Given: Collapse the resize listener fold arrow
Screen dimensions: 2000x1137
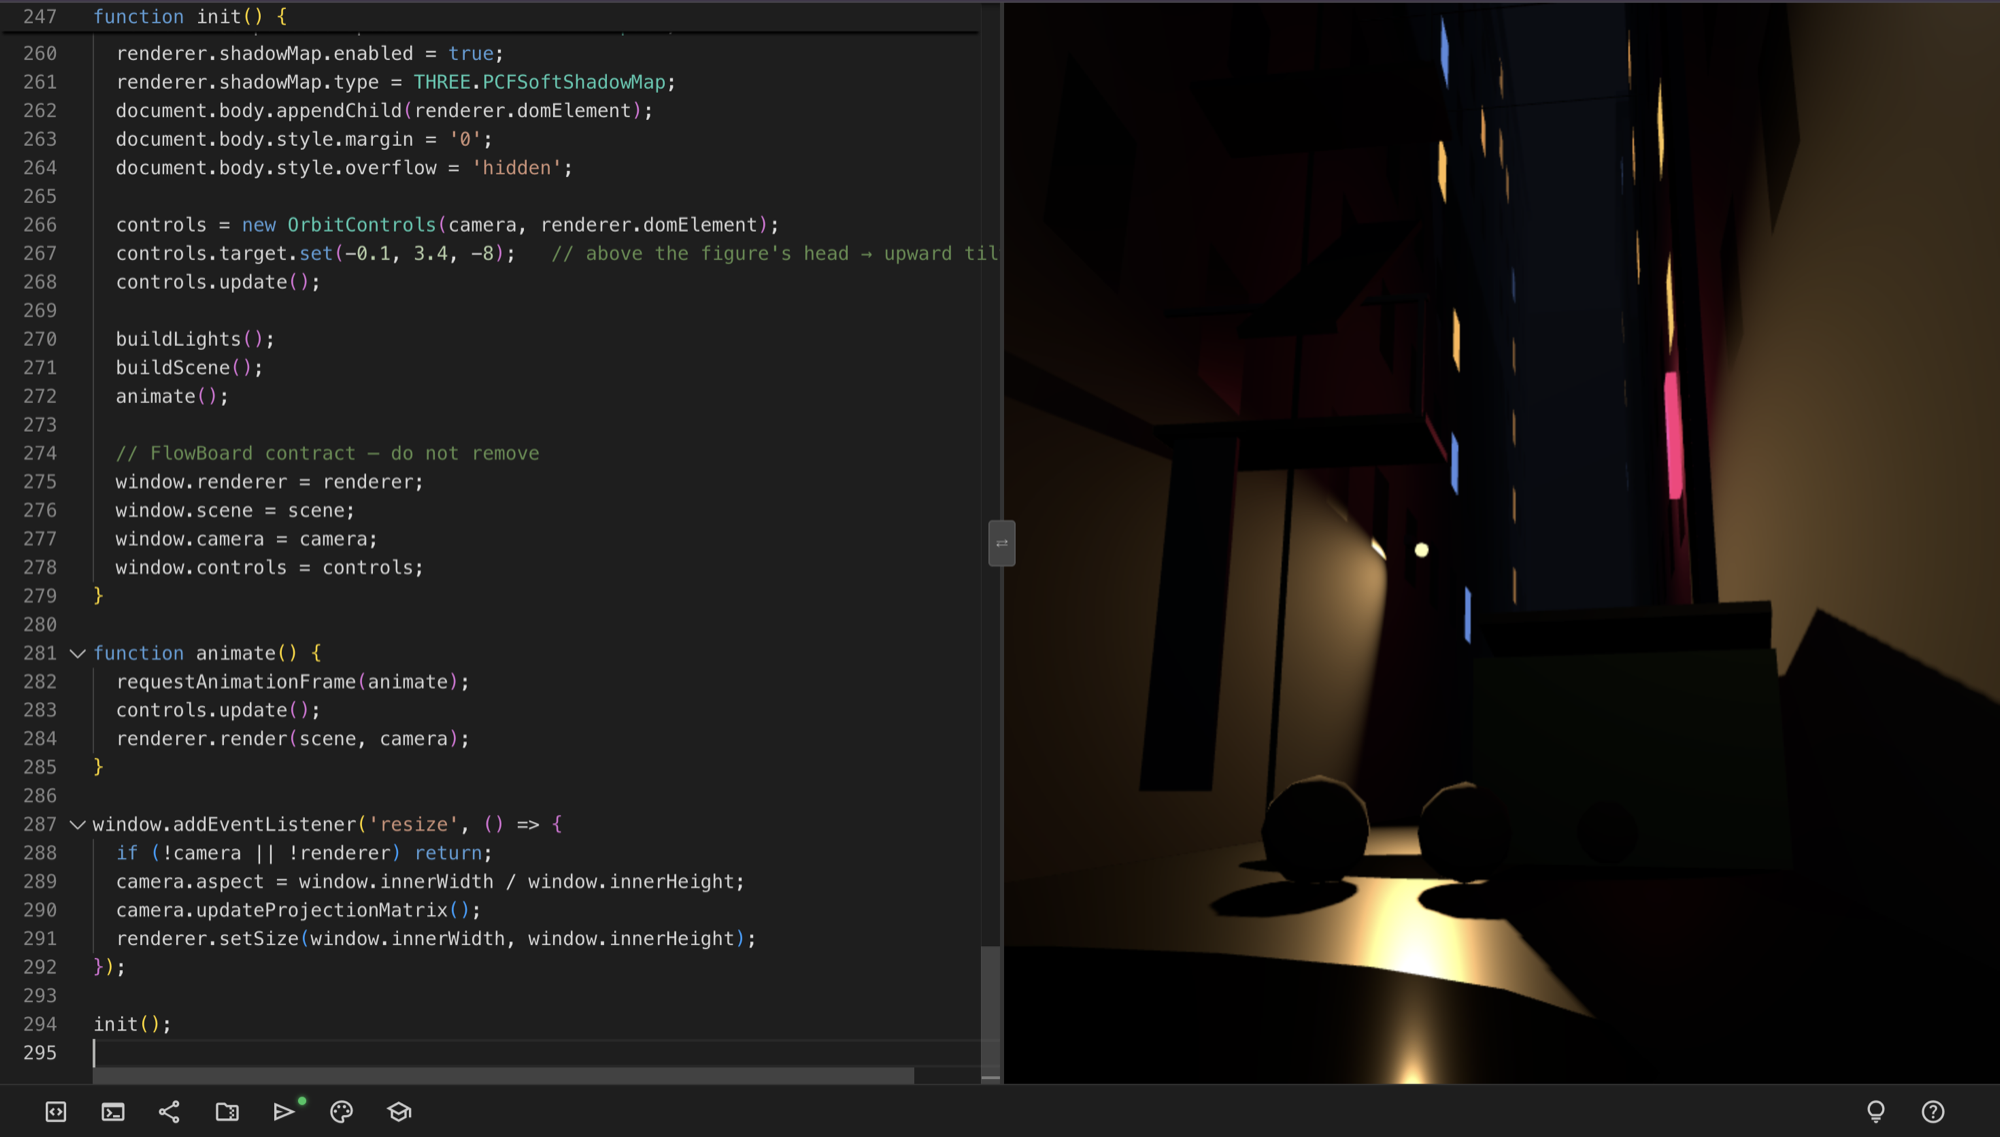Looking at the screenshot, I should pyautogui.click(x=77, y=825).
